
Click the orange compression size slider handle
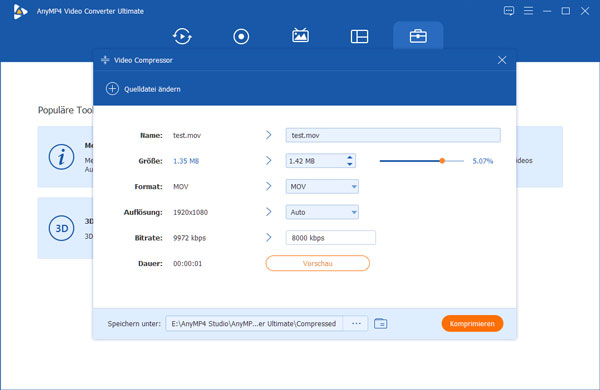pos(442,161)
